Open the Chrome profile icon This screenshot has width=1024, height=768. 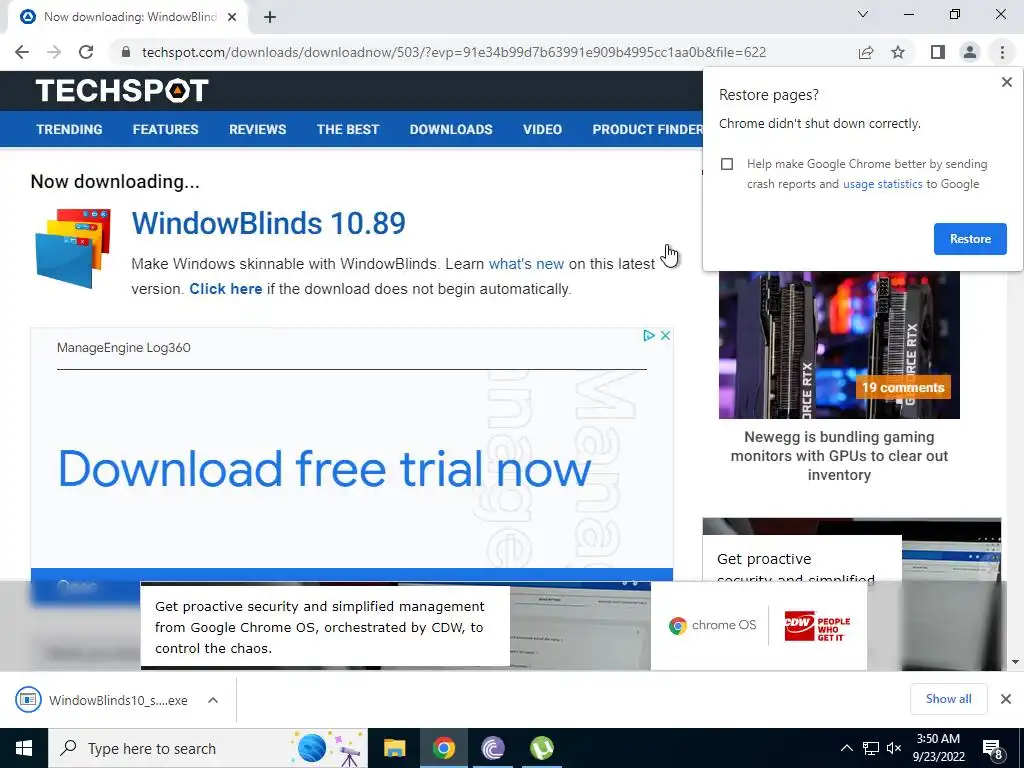coord(970,52)
